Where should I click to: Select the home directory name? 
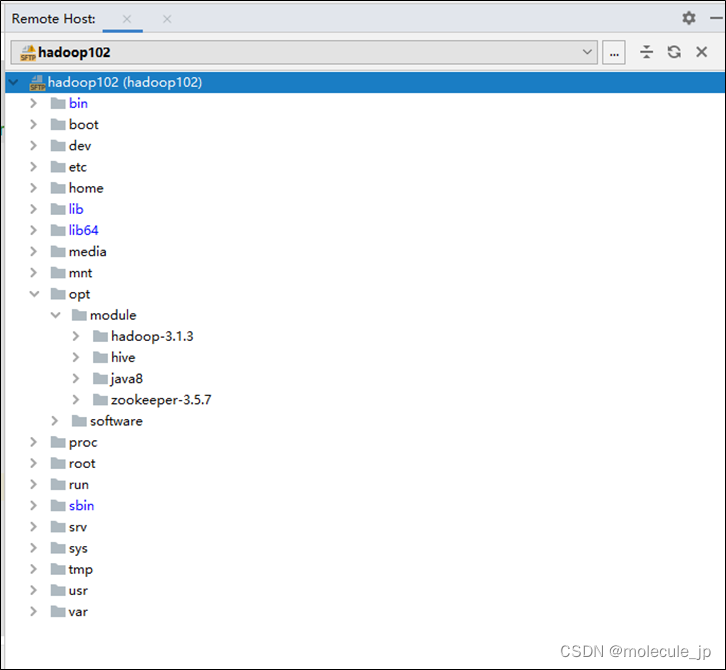coord(86,188)
